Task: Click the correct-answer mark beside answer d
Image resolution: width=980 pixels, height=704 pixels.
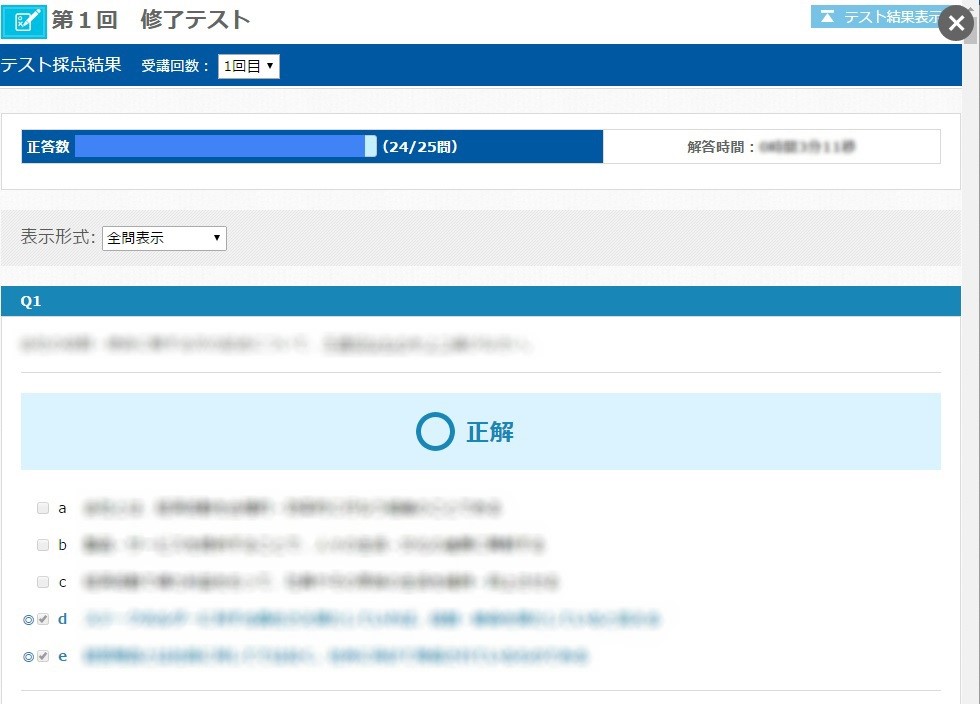Action: 28,620
